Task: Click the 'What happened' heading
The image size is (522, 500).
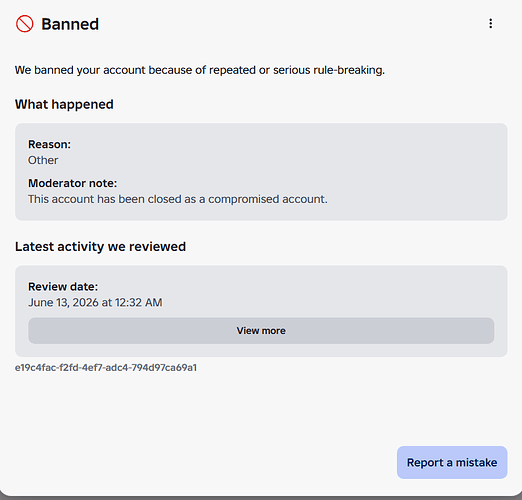Action: [64, 104]
